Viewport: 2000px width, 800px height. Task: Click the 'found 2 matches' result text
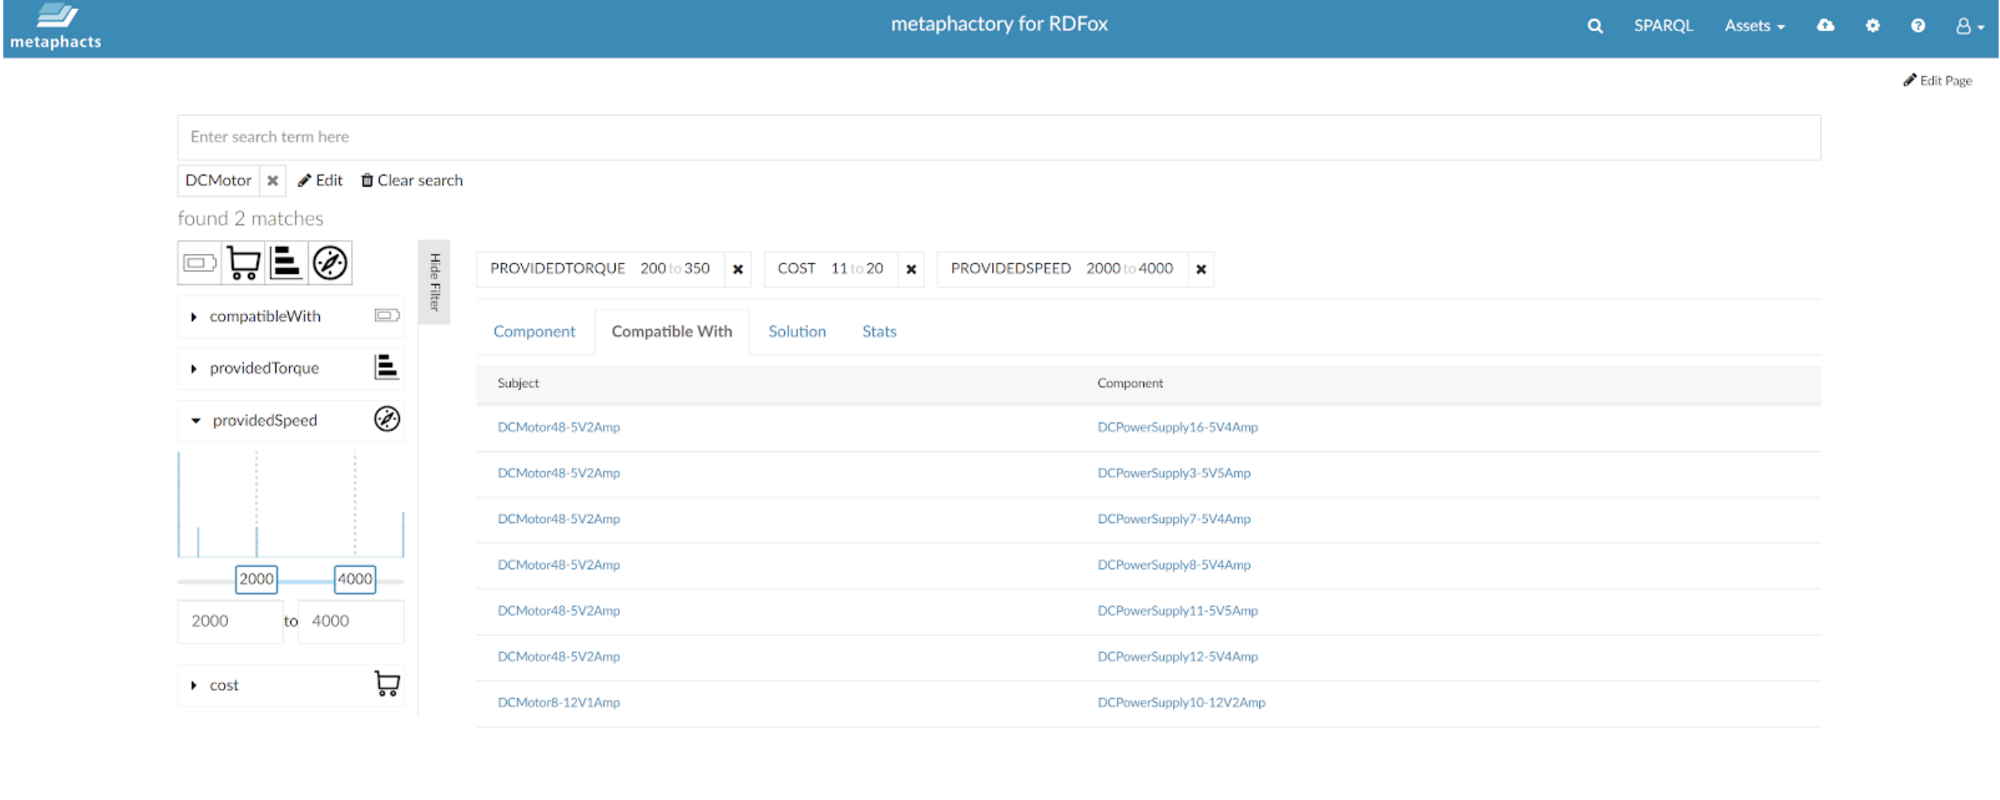251,219
